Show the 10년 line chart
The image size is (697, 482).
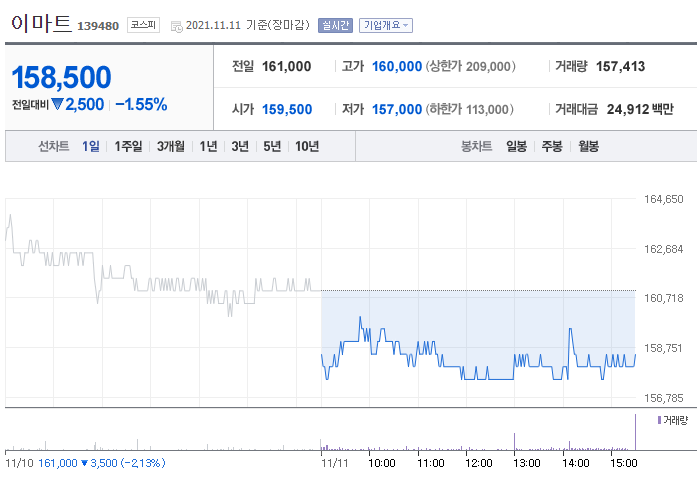pos(307,146)
